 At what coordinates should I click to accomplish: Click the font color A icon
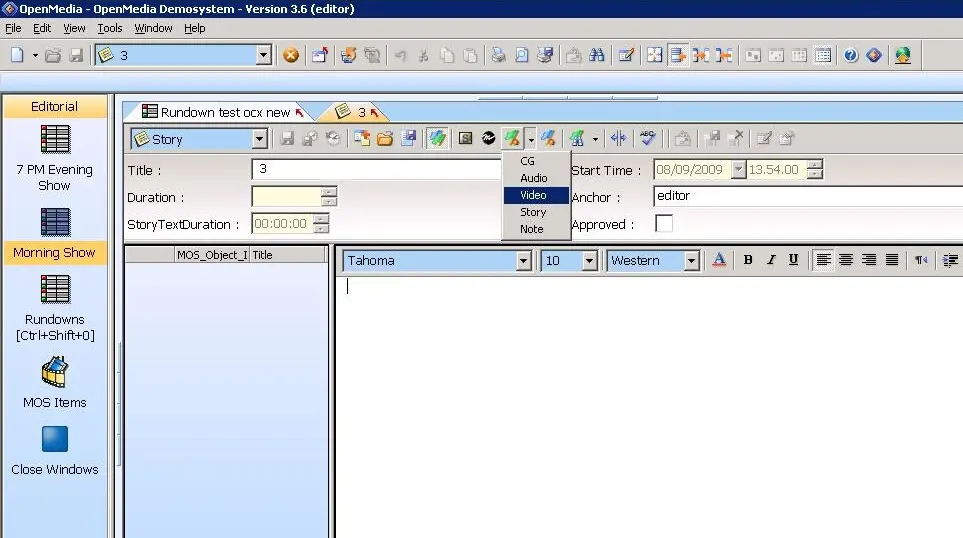[x=719, y=260]
